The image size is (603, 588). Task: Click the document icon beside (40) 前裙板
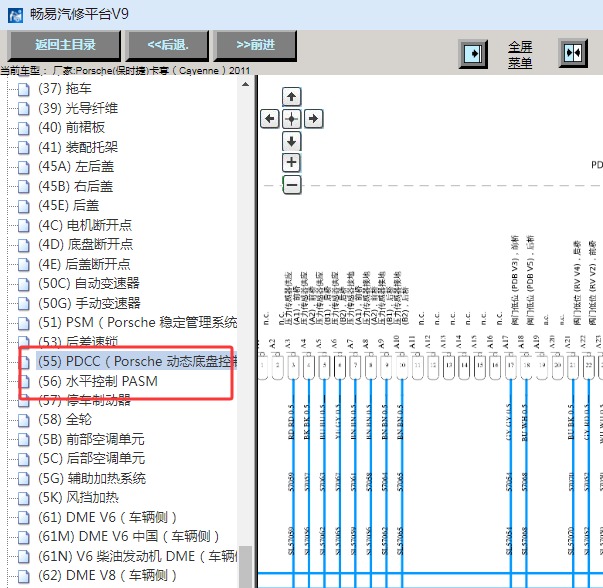[24, 128]
